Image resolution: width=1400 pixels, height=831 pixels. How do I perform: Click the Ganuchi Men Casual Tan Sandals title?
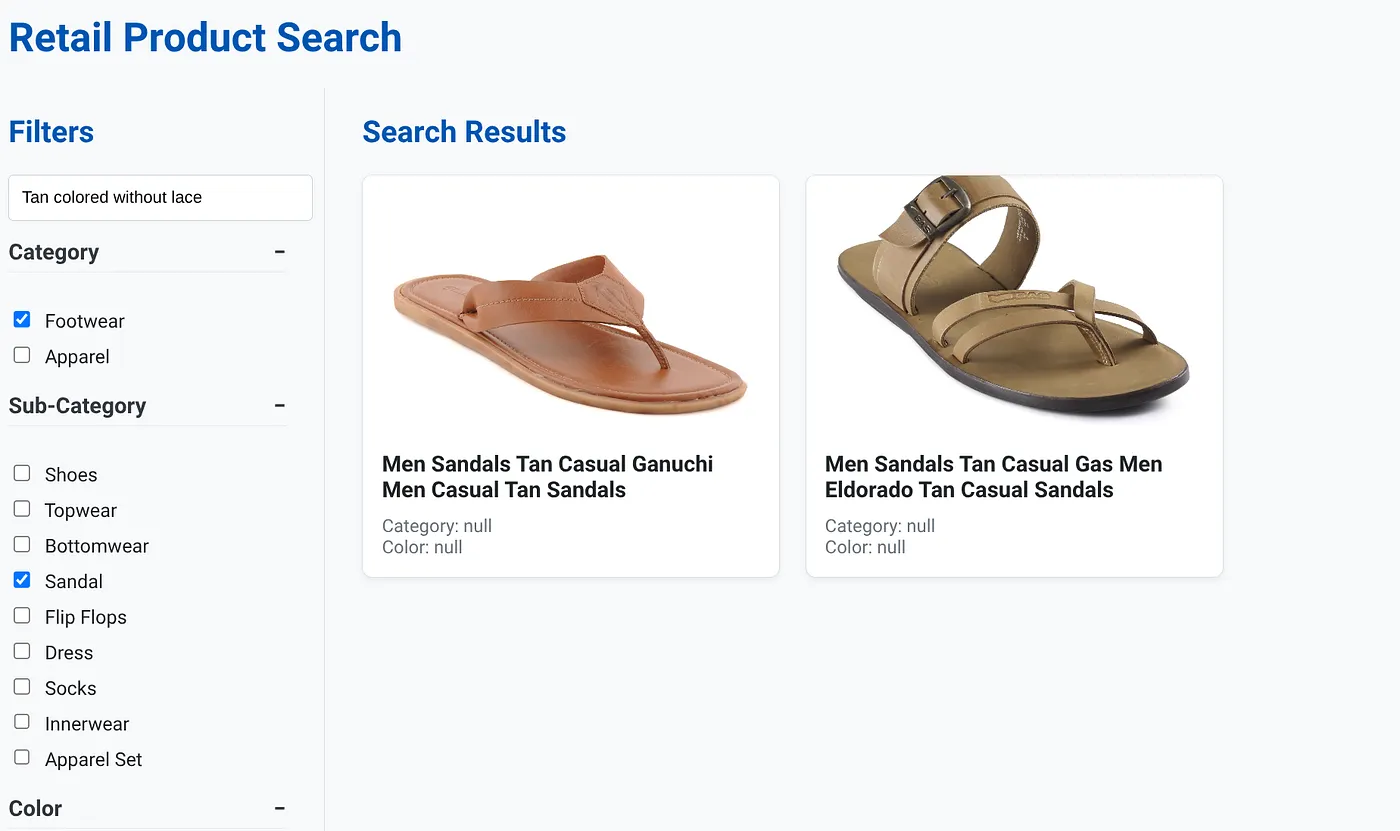pyautogui.click(x=548, y=477)
